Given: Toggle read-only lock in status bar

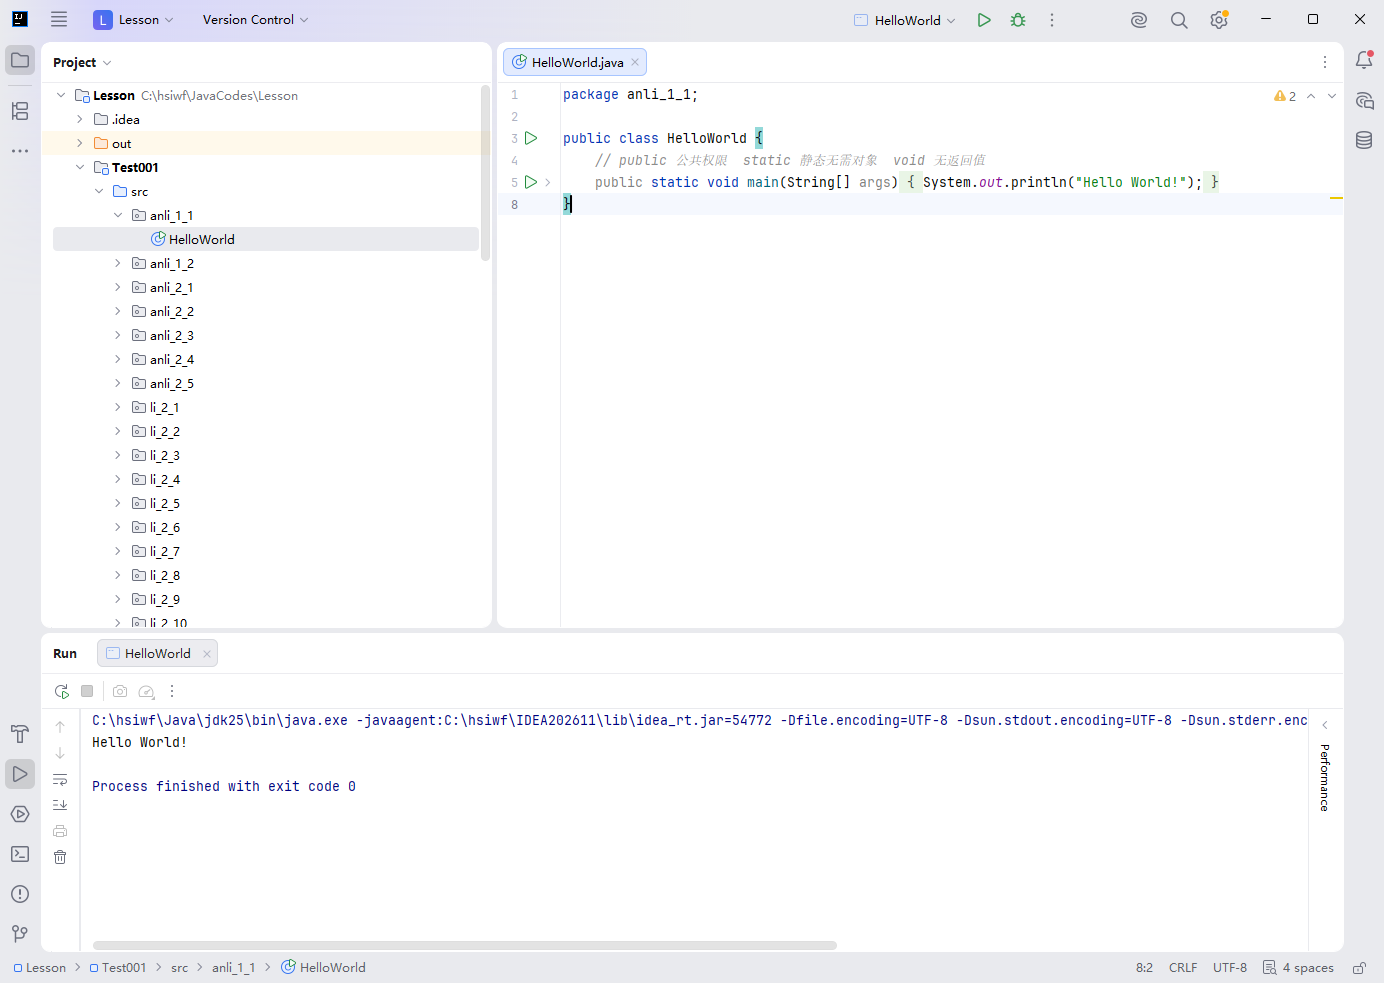Looking at the screenshot, I should tap(1359, 968).
